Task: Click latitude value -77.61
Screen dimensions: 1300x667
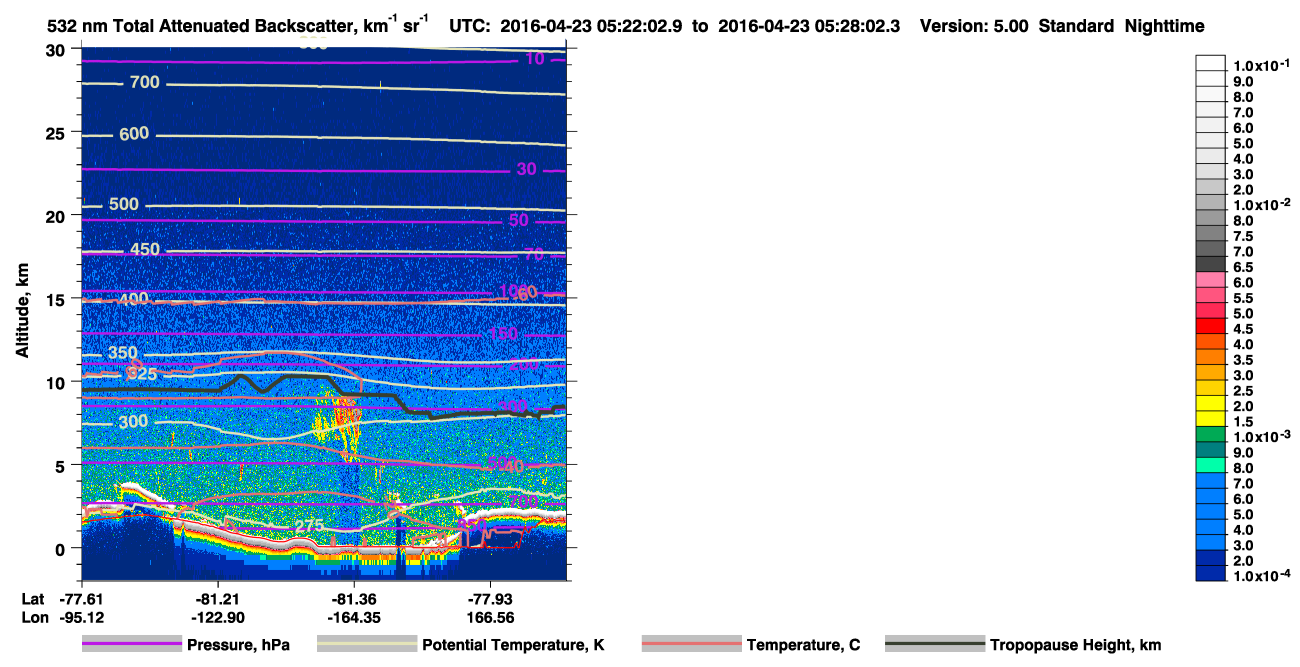Action: point(82,598)
